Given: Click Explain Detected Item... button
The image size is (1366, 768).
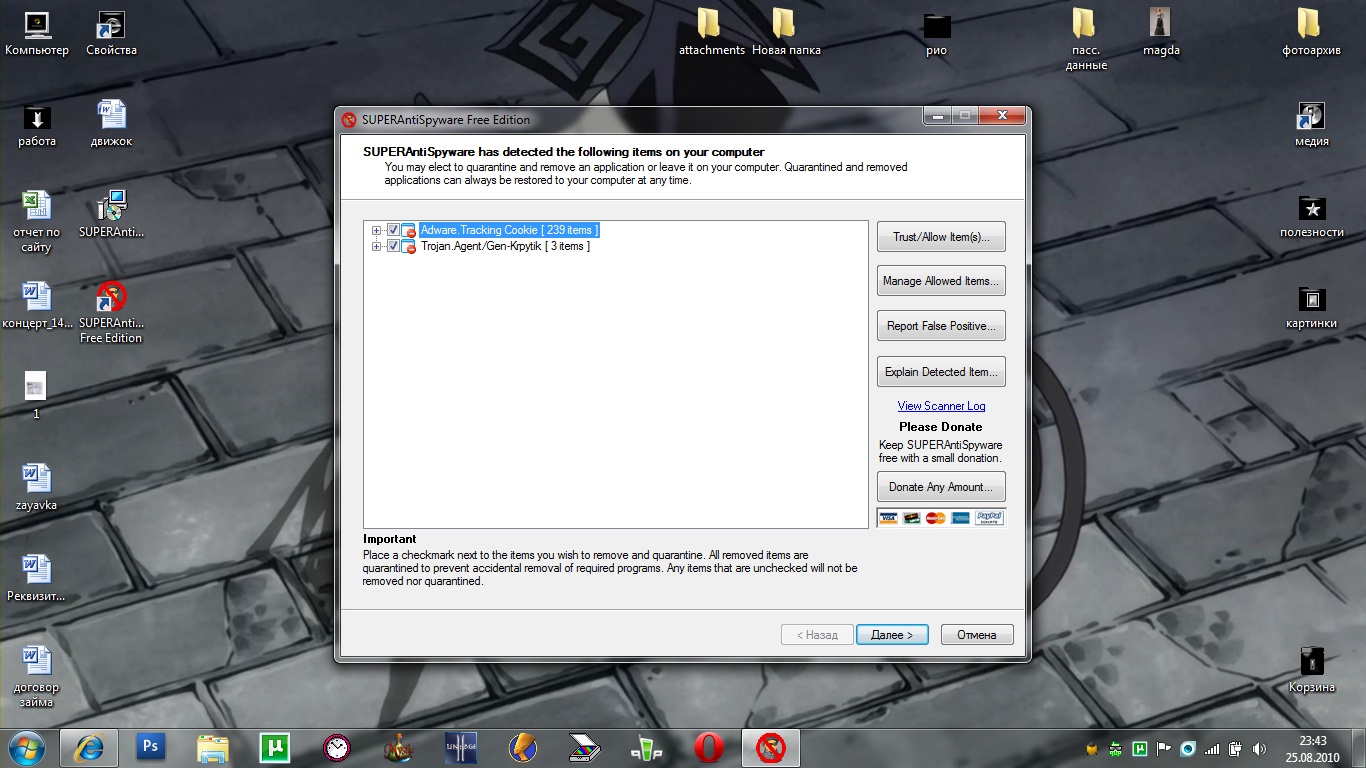Looking at the screenshot, I should [941, 372].
